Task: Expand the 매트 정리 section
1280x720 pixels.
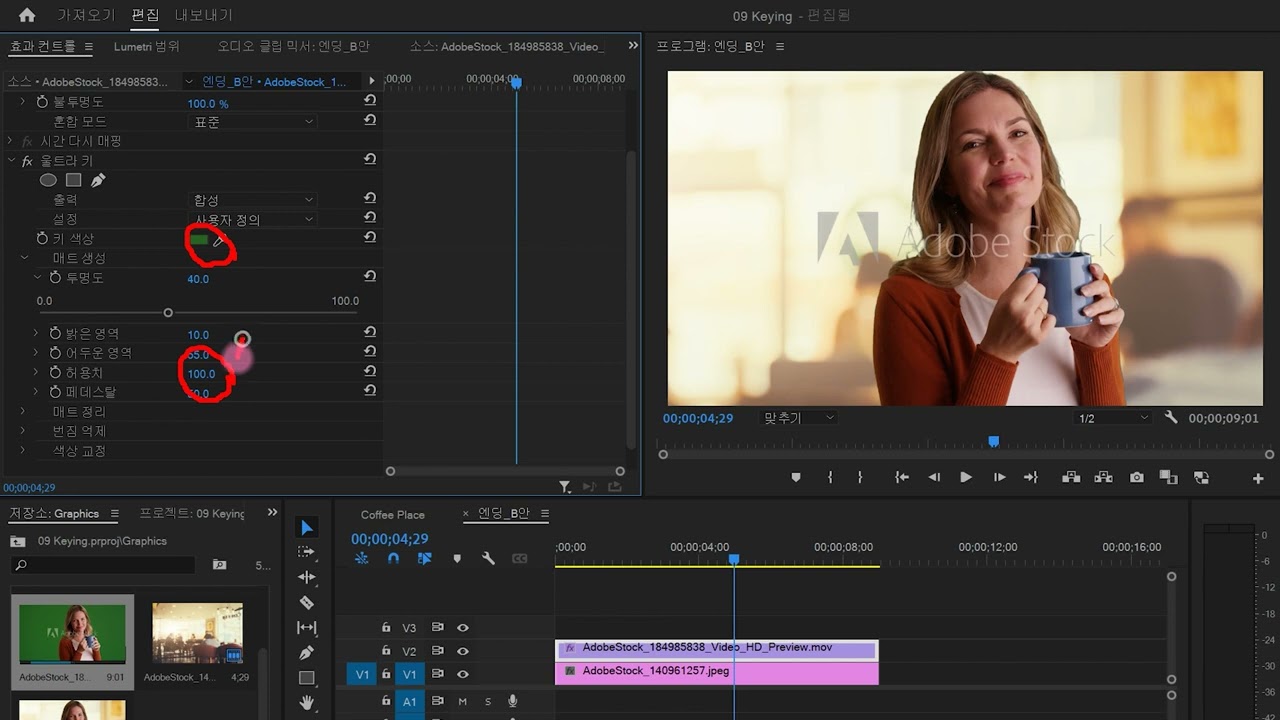Action: tap(23, 412)
